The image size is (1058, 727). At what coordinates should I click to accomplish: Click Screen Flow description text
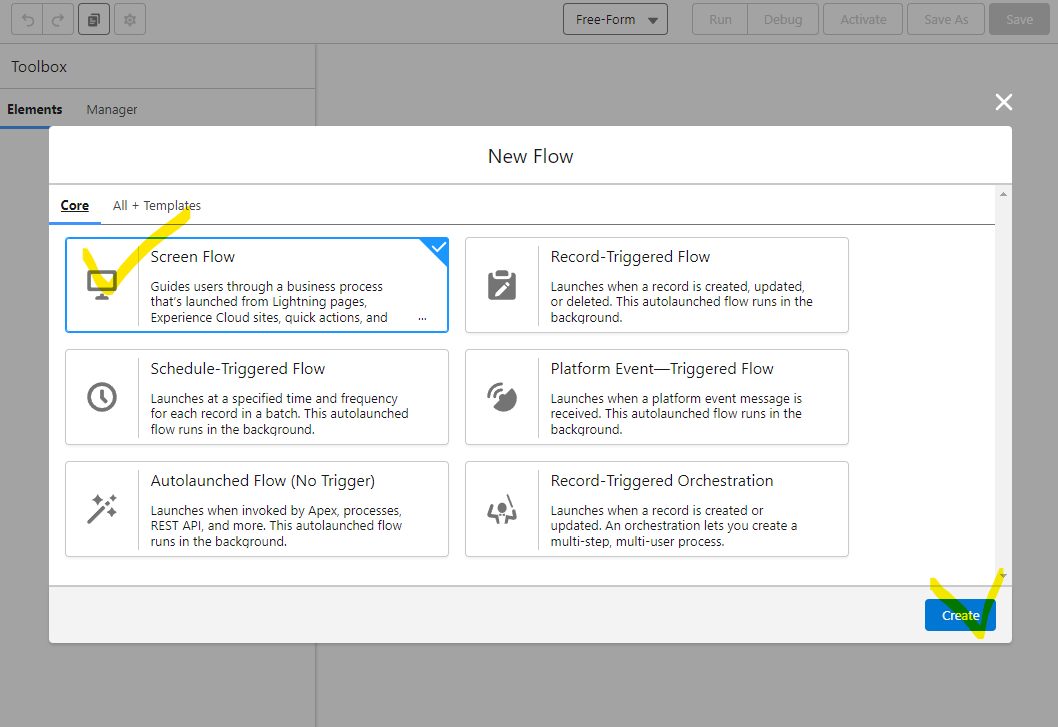pos(269,302)
